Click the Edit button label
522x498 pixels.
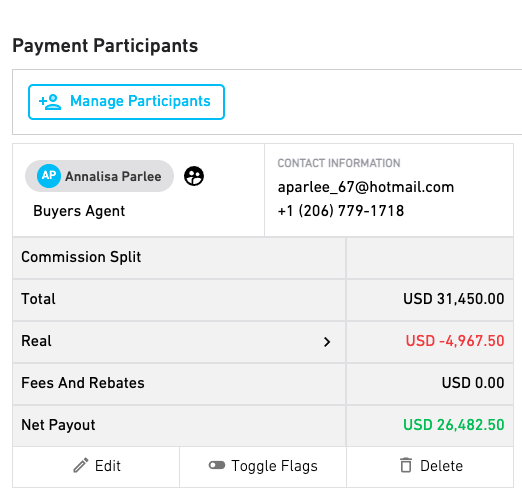point(108,466)
